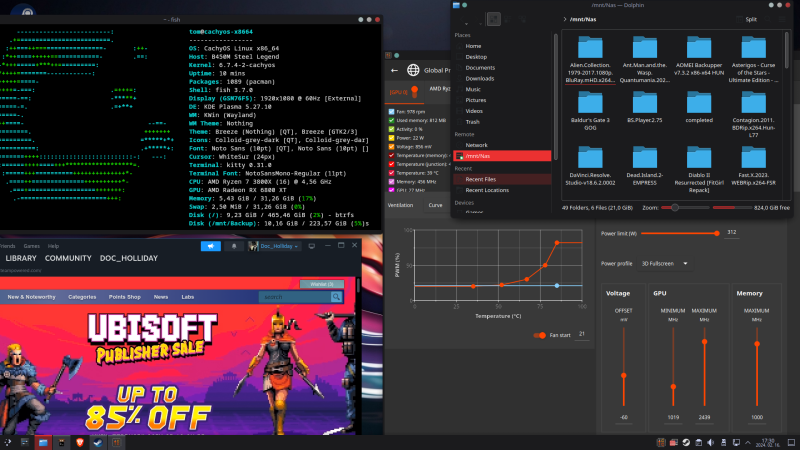Click New & Noteworthy in Steam store

coord(31,297)
